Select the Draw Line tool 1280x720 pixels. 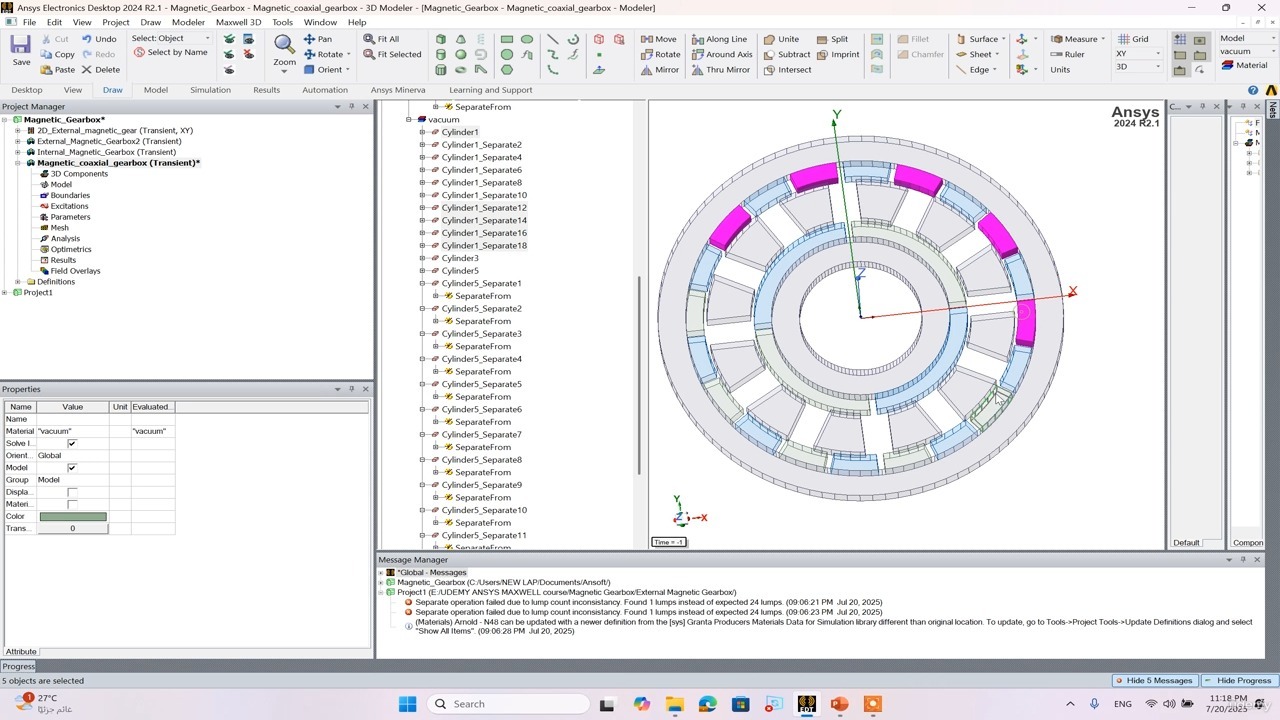click(x=552, y=39)
